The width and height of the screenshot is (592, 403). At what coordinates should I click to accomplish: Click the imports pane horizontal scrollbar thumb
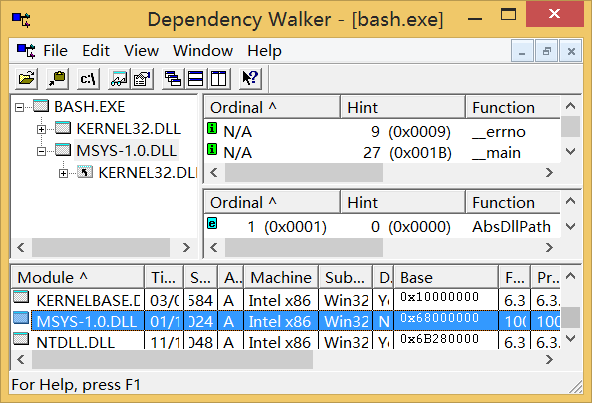(304, 173)
